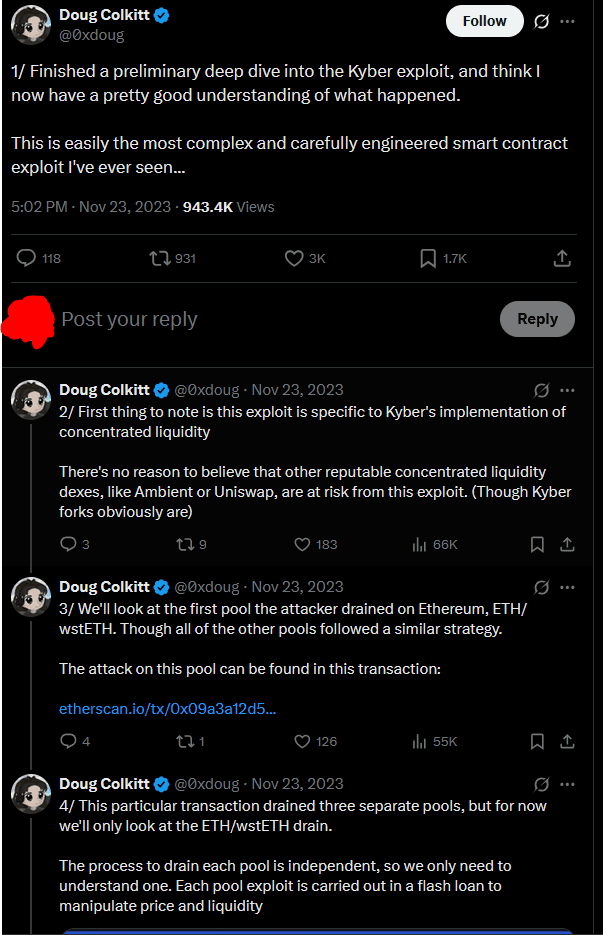Click the reply icon on the main post
The image size is (603, 935).
pos(27,258)
